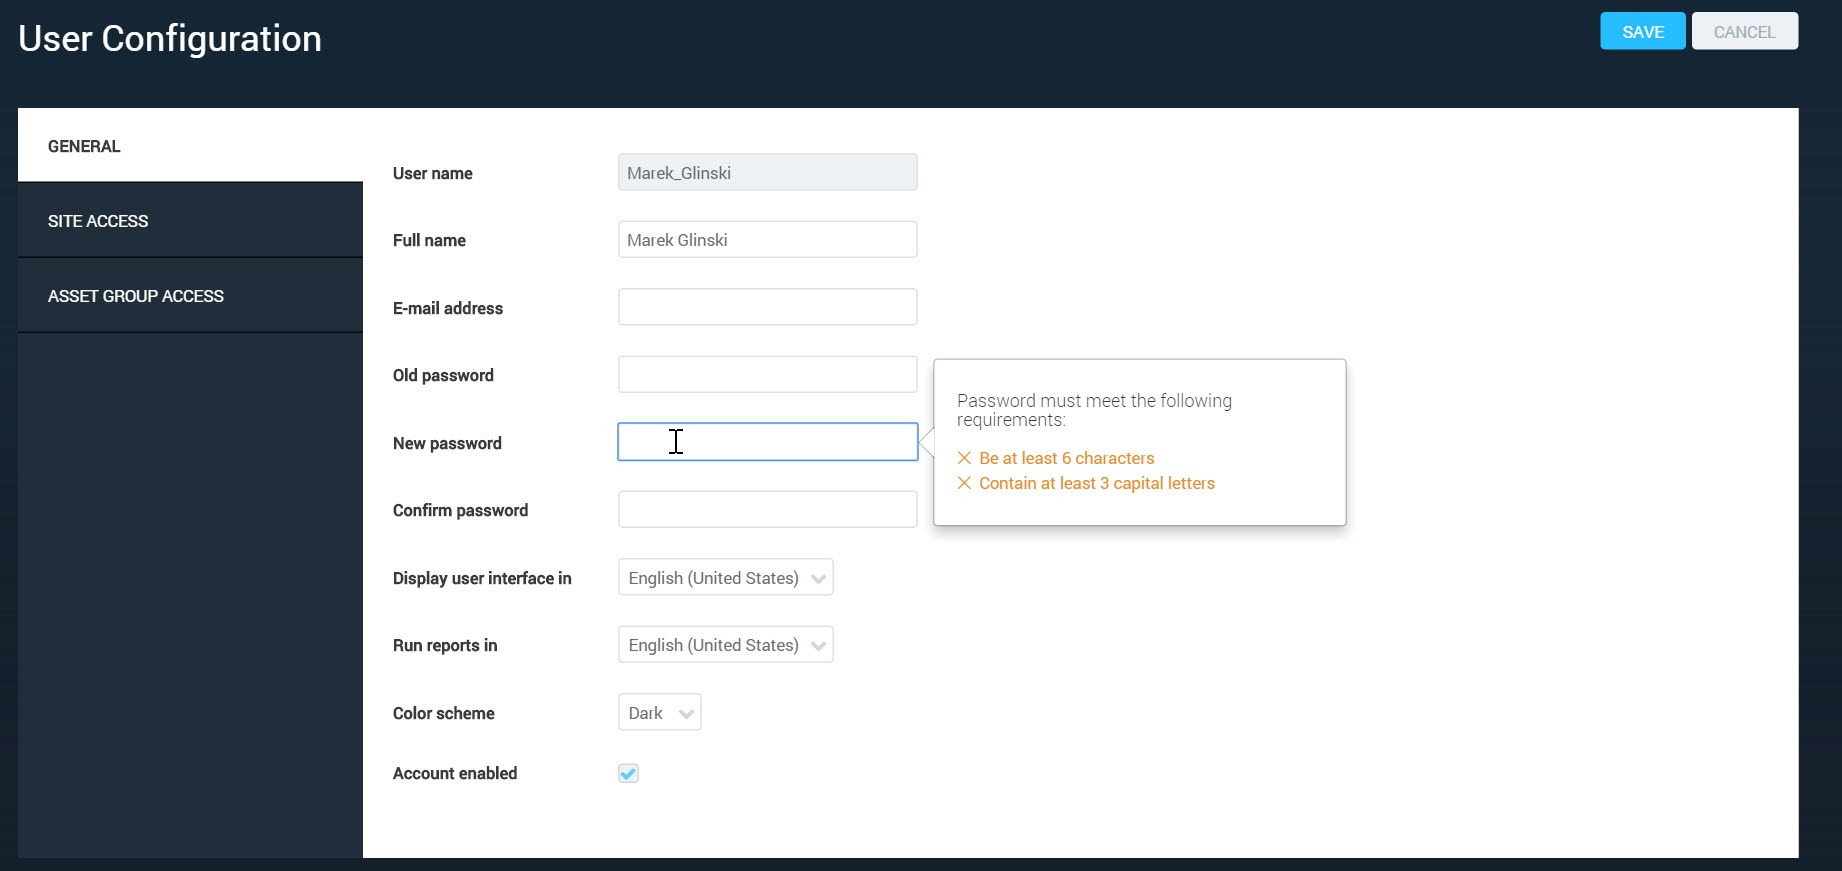
Task: Select the Old password input field
Action: [767, 375]
